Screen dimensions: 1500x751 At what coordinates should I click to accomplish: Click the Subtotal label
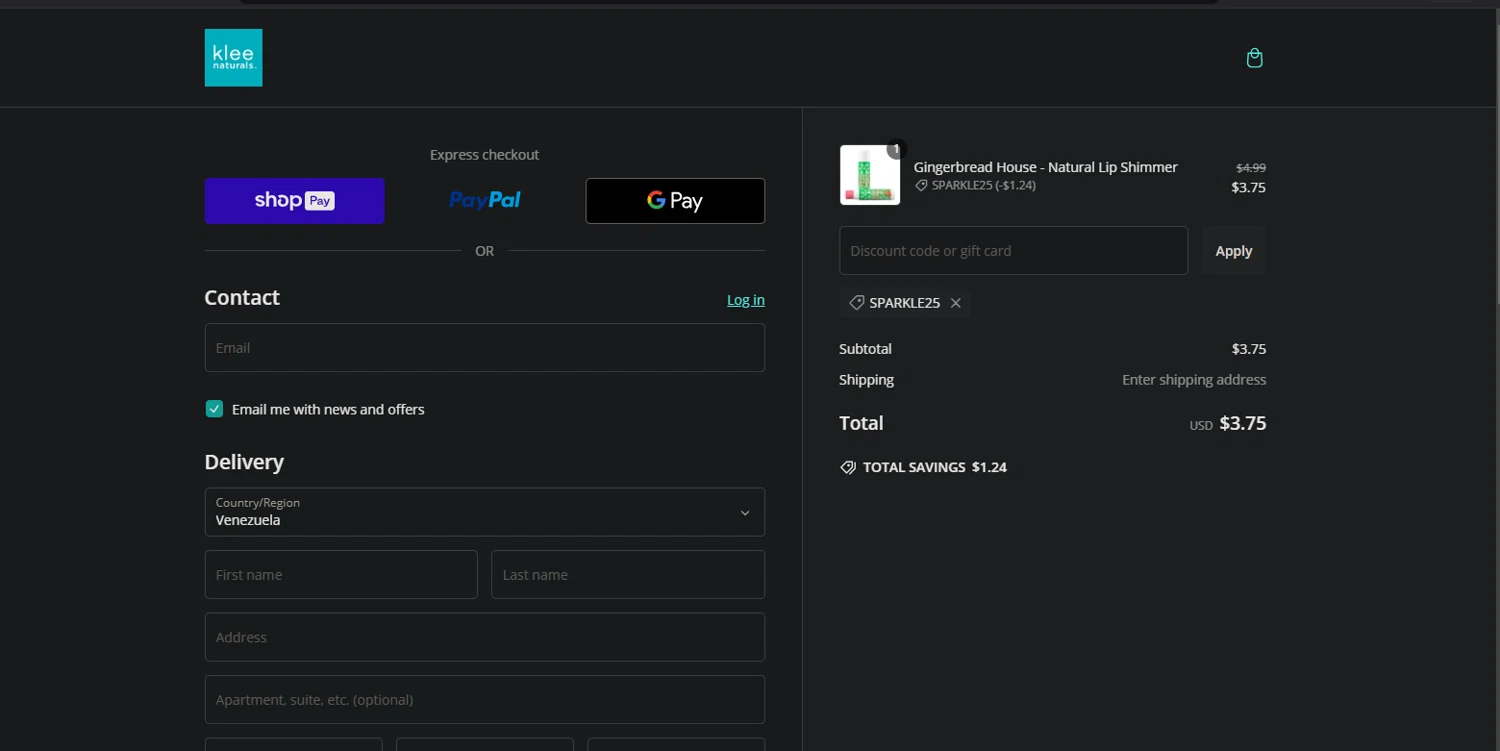pyautogui.click(x=865, y=349)
